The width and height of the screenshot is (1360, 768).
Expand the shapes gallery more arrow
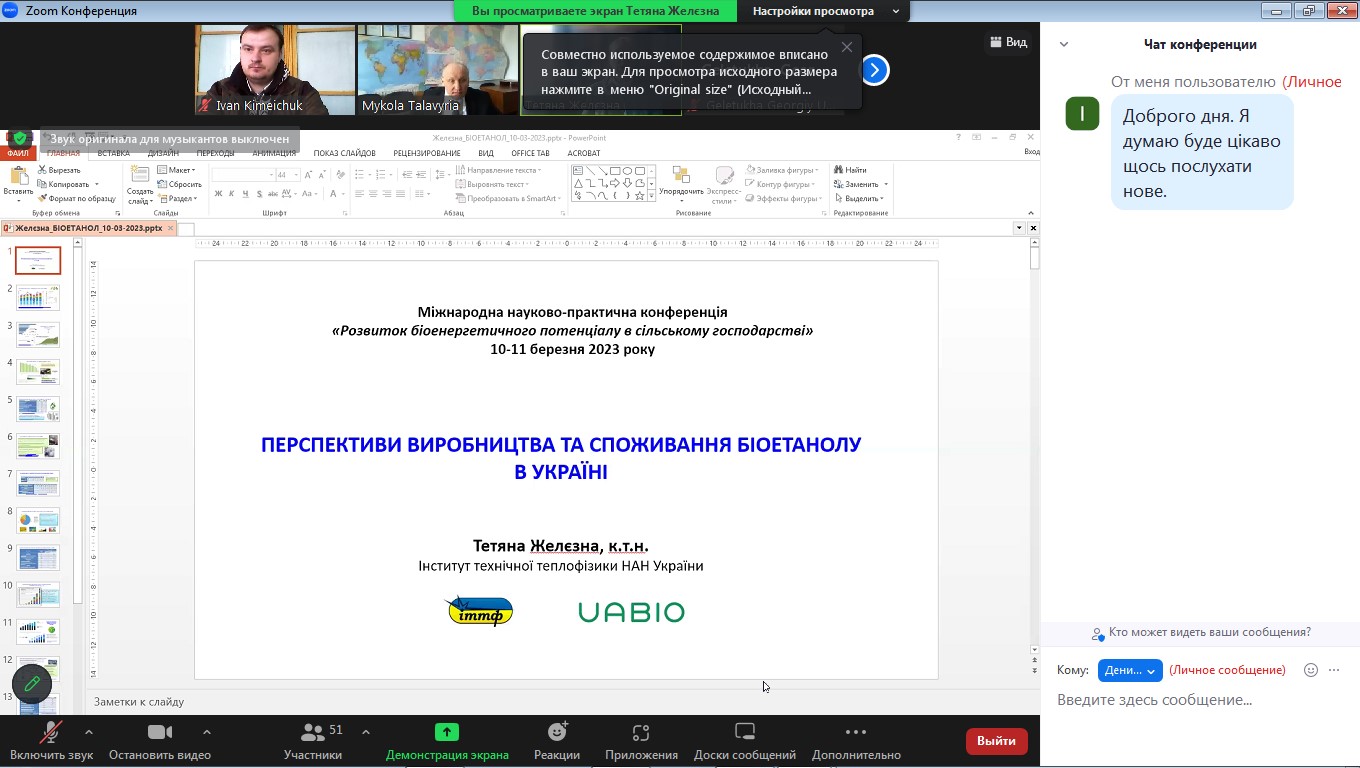(652, 197)
